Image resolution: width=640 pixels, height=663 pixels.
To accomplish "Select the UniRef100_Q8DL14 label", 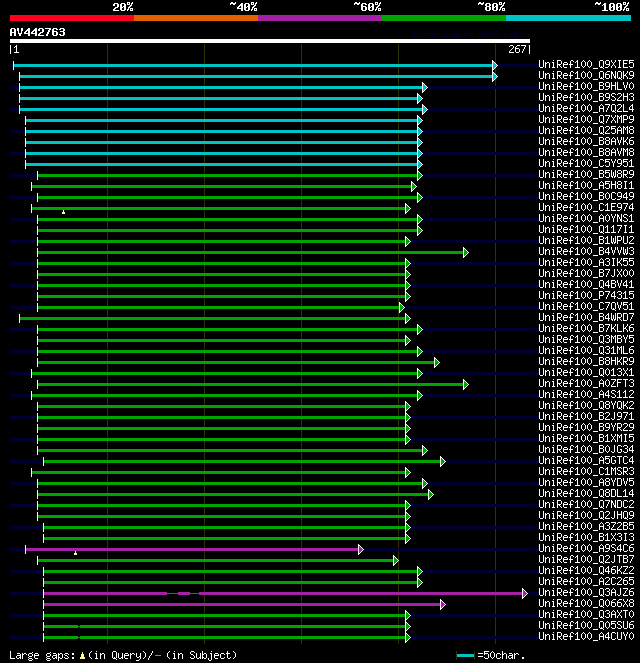I will 586,493.
